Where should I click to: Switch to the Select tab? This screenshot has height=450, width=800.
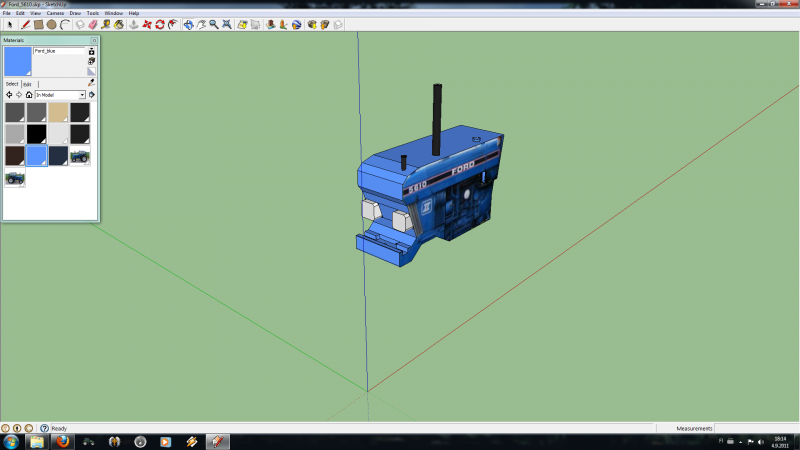[12, 84]
